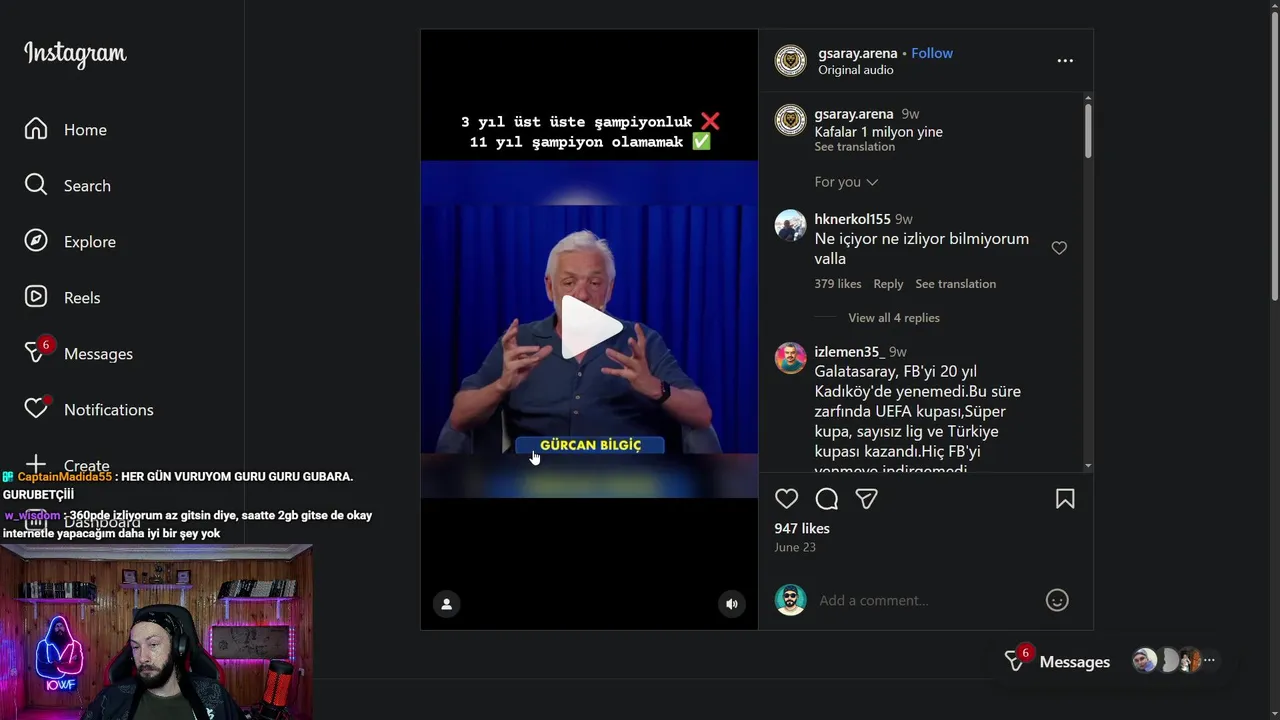Click the Create plus icon

(36, 465)
